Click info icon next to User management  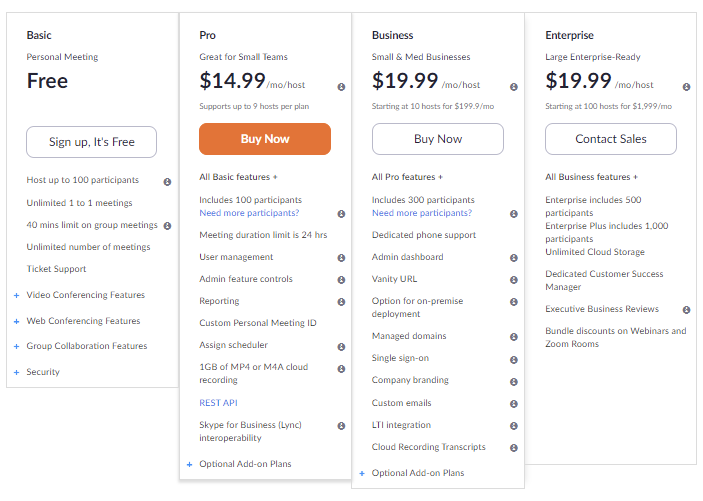pos(341,257)
